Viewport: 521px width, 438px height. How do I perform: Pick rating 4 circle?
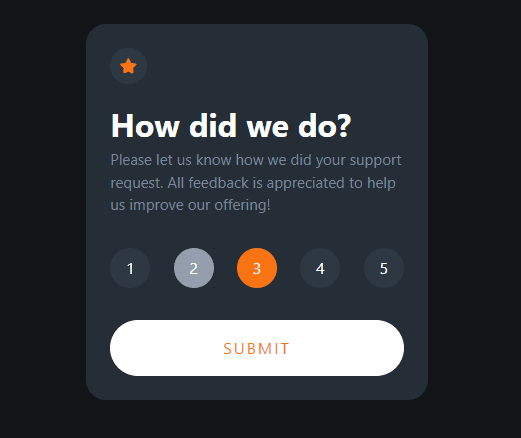click(320, 268)
